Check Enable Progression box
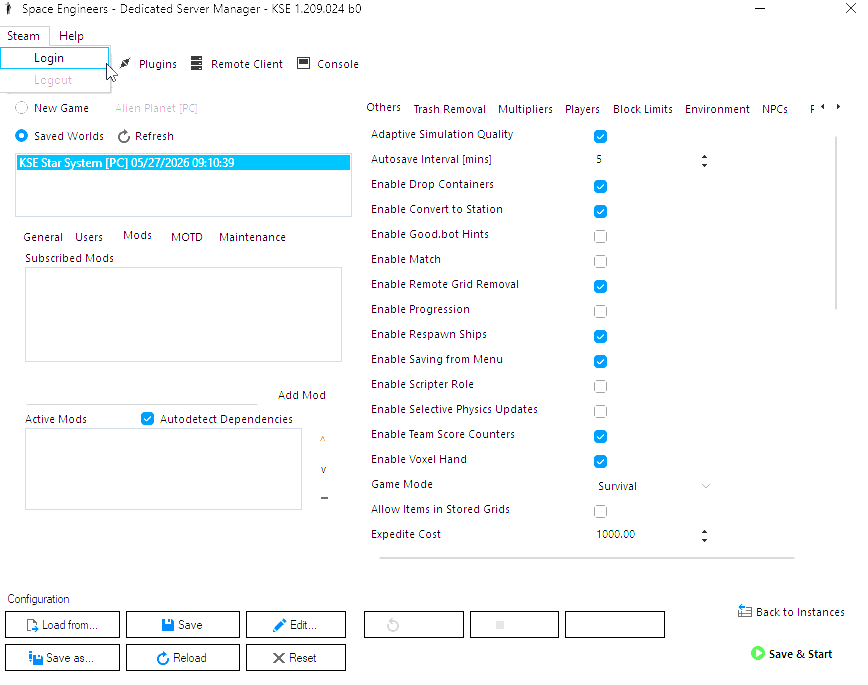The height and width of the screenshot is (685, 868). point(600,311)
